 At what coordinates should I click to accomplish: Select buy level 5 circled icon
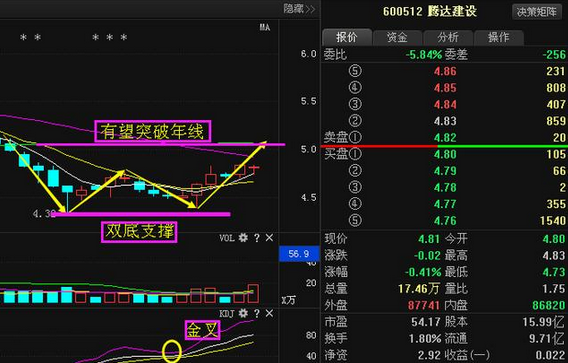pos(355,220)
